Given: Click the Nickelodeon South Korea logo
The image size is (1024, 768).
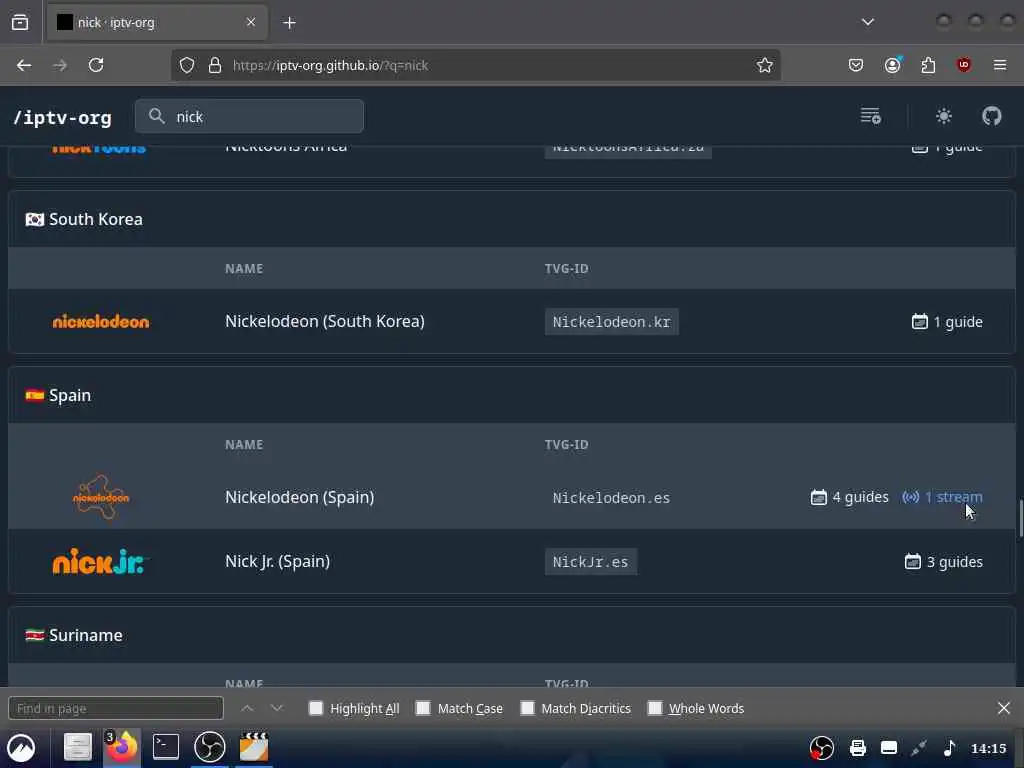Looking at the screenshot, I should [101, 321].
